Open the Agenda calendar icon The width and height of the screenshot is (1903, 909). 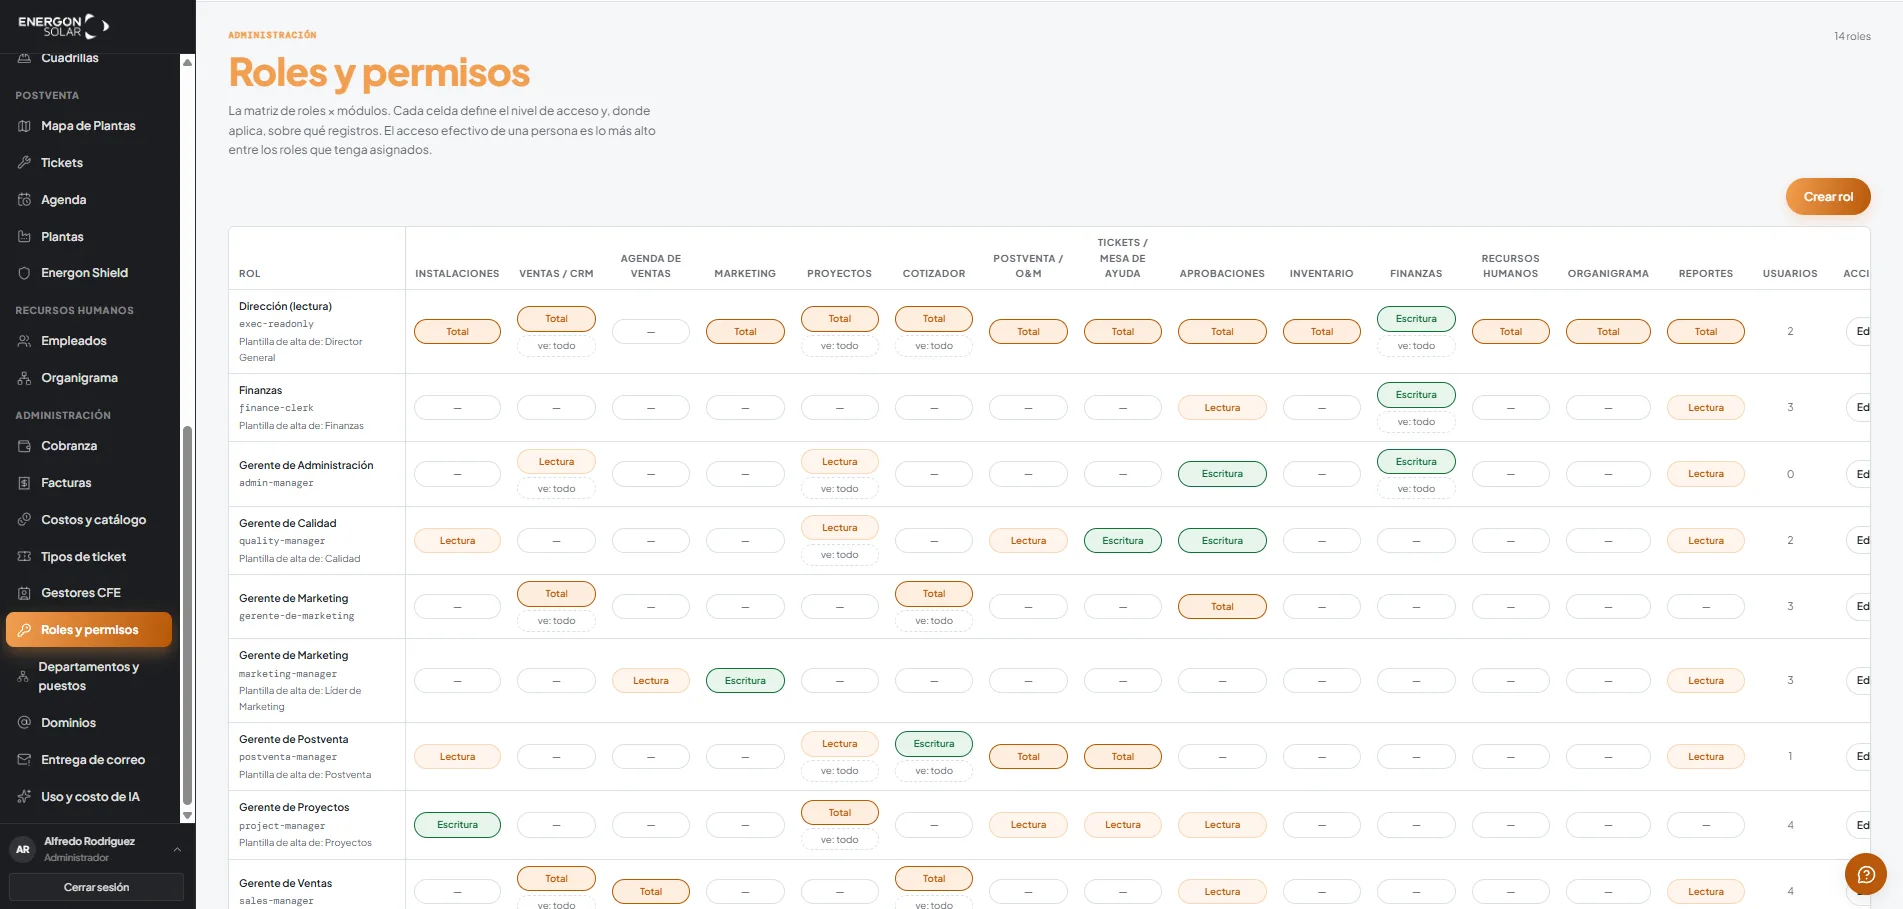tap(24, 200)
